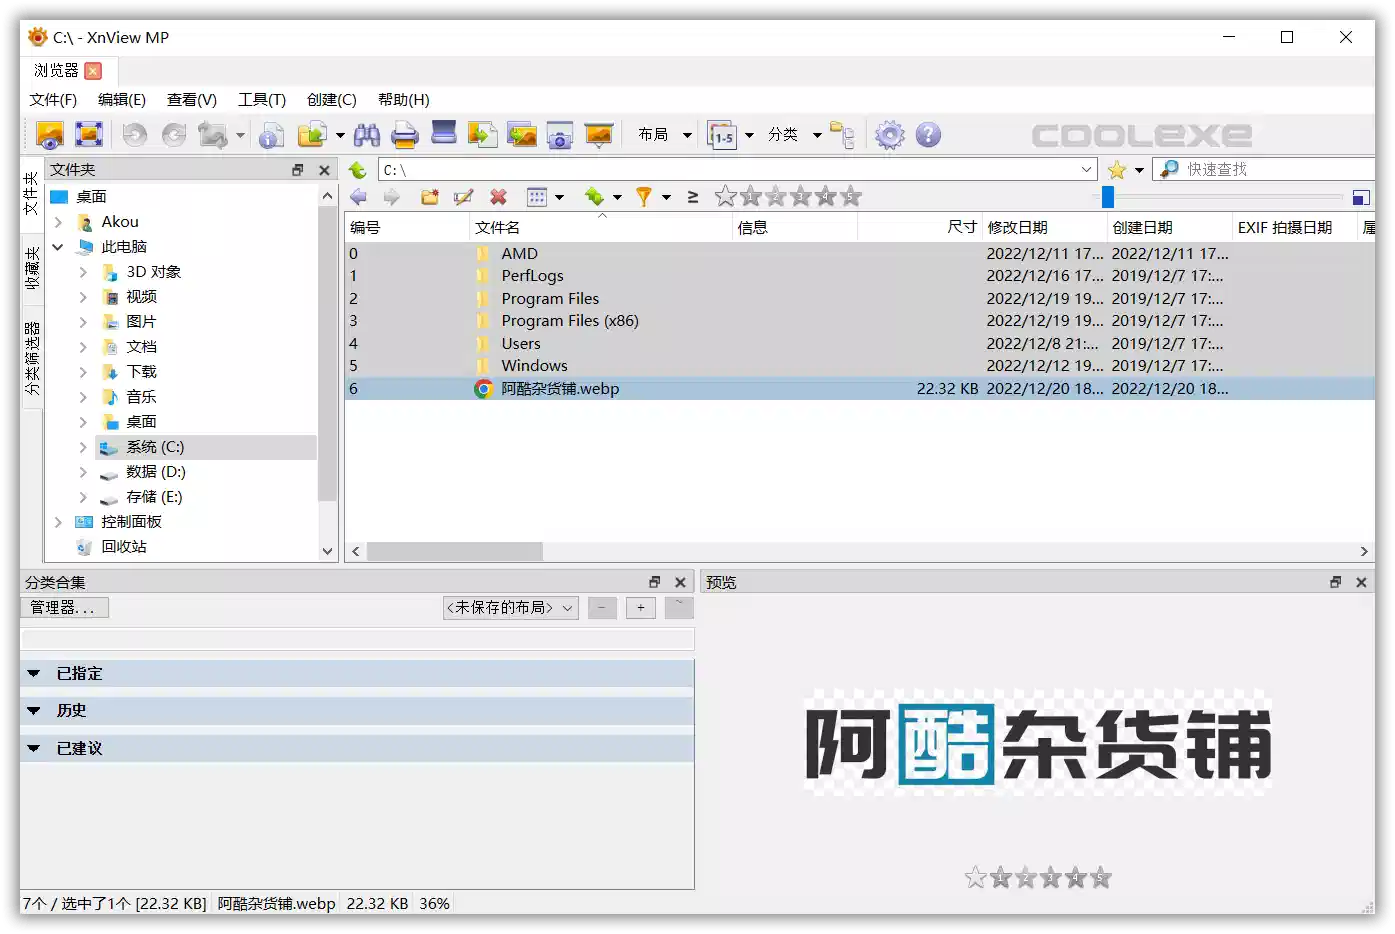Screen dimensions: 1395x934
Task: Open the batch convert tool
Action: click(x=483, y=134)
